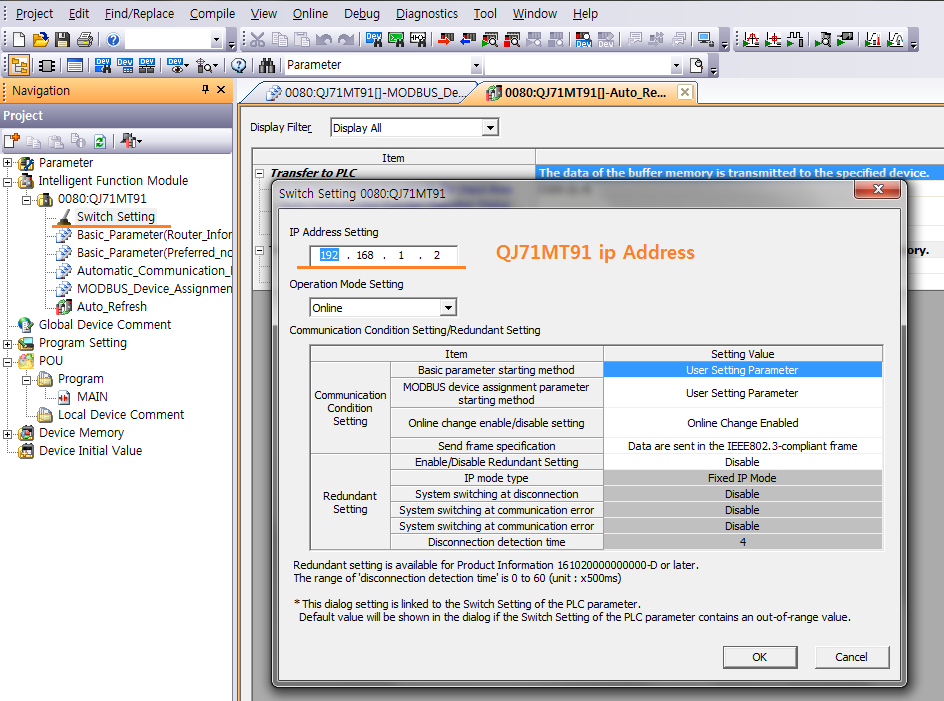Screen dimensions: 944x701
Task: Pin the Navigation panel
Action: tap(205, 90)
